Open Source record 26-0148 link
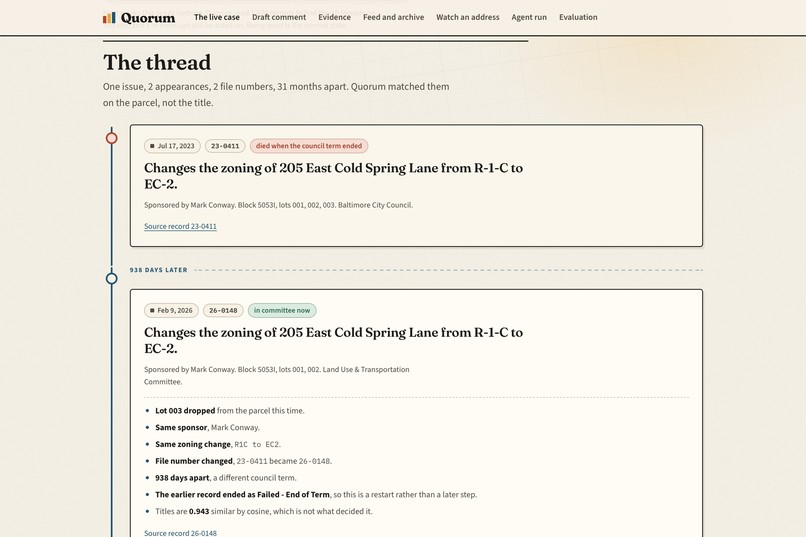This screenshot has width=806, height=537. 180,533
